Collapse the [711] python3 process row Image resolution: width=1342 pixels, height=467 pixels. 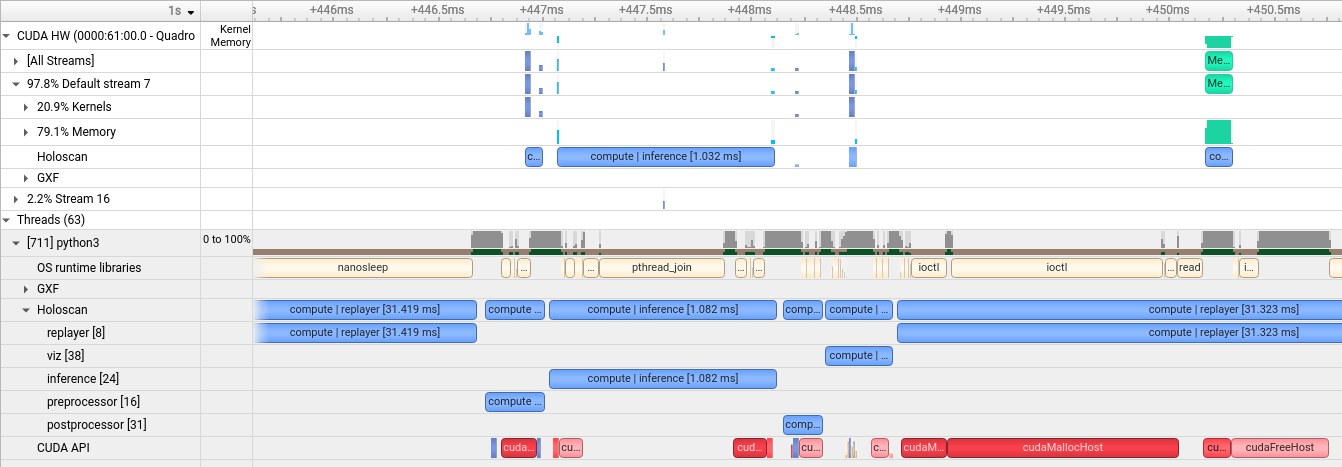pos(16,243)
